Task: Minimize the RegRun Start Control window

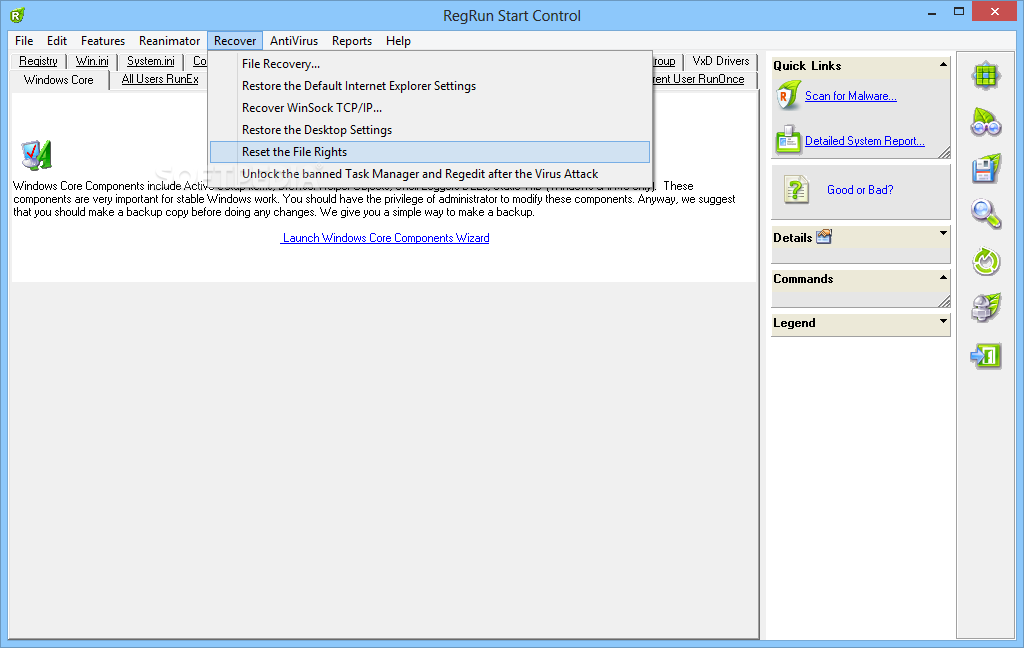Action: (932, 12)
